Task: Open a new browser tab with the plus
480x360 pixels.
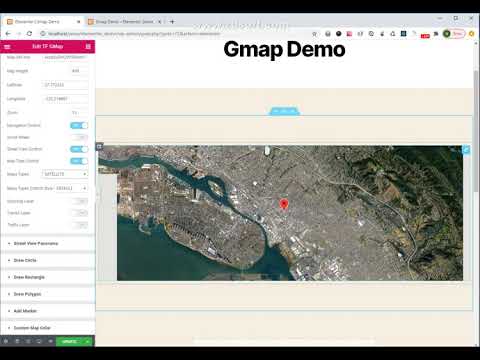Action: click(172, 22)
